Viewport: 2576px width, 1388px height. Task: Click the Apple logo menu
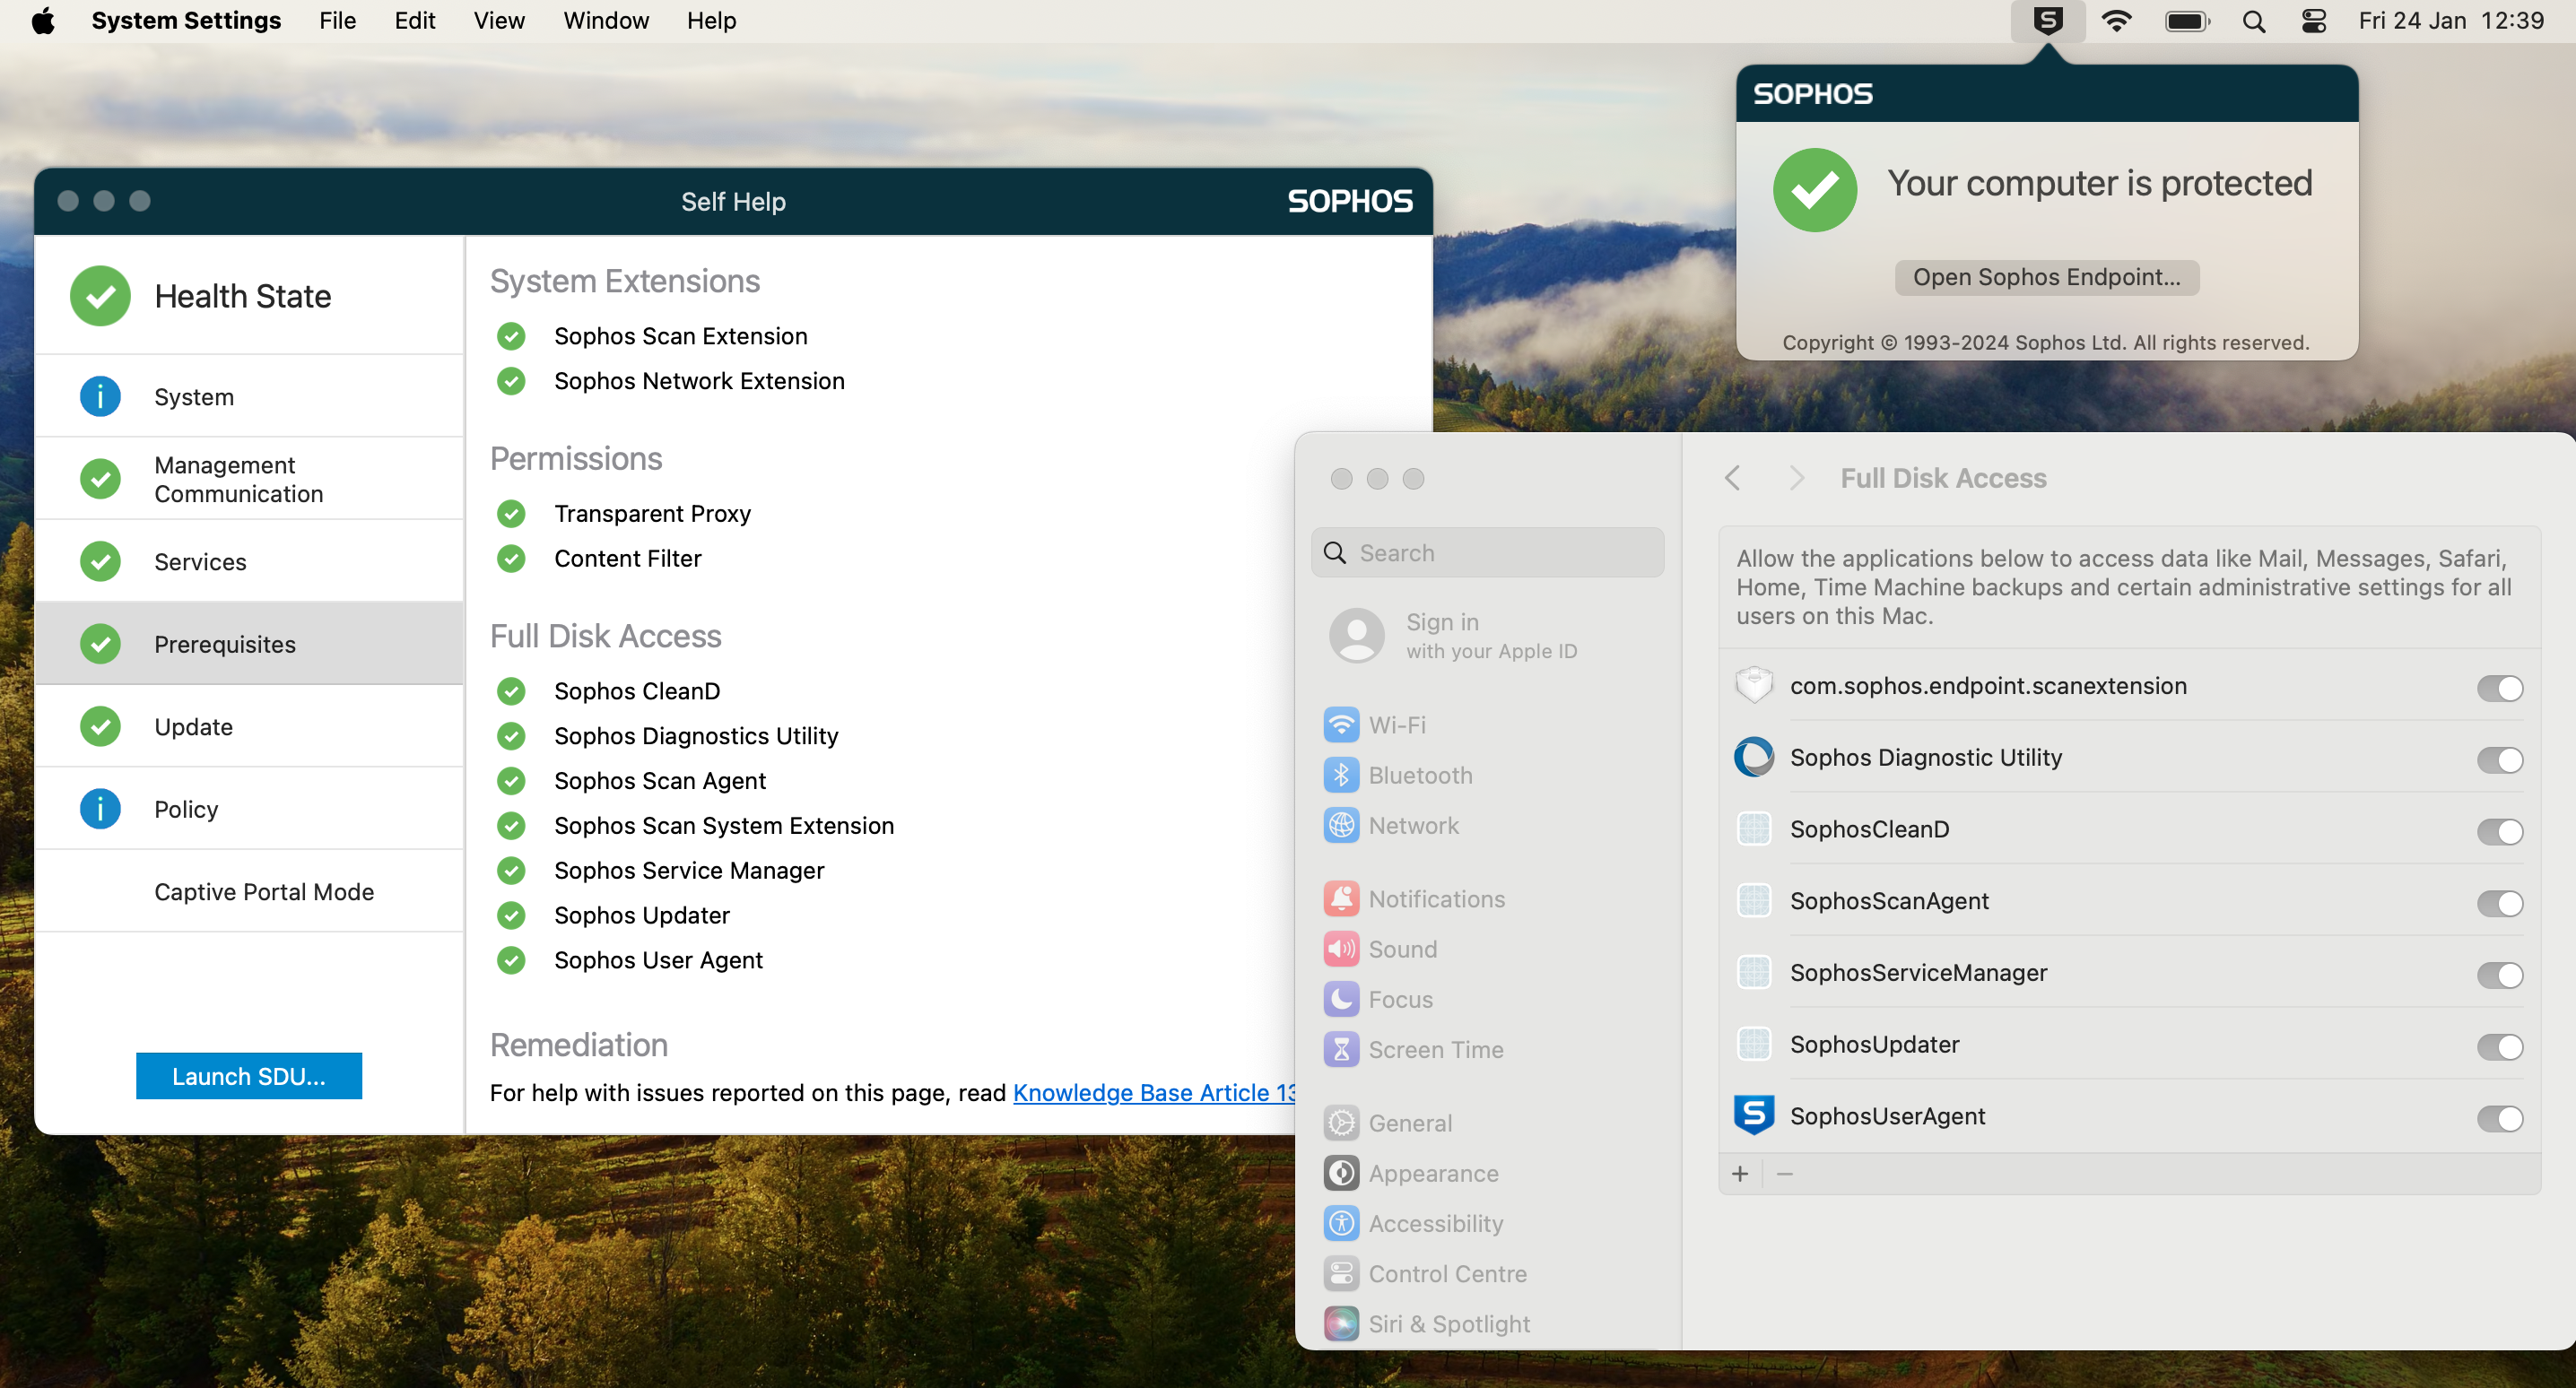tap(43, 21)
